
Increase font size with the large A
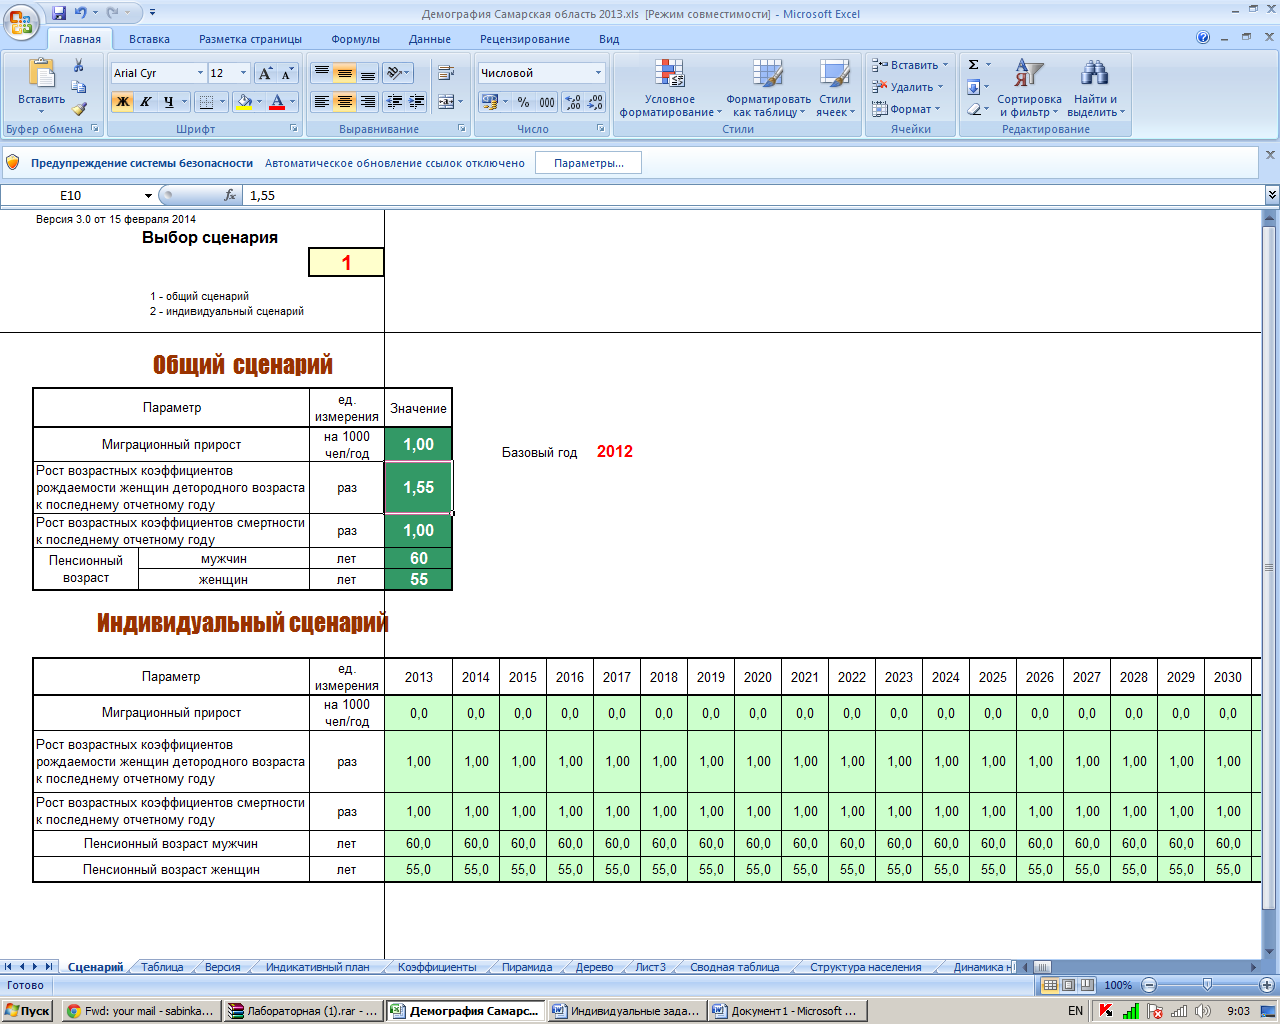pyautogui.click(x=265, y=73)
